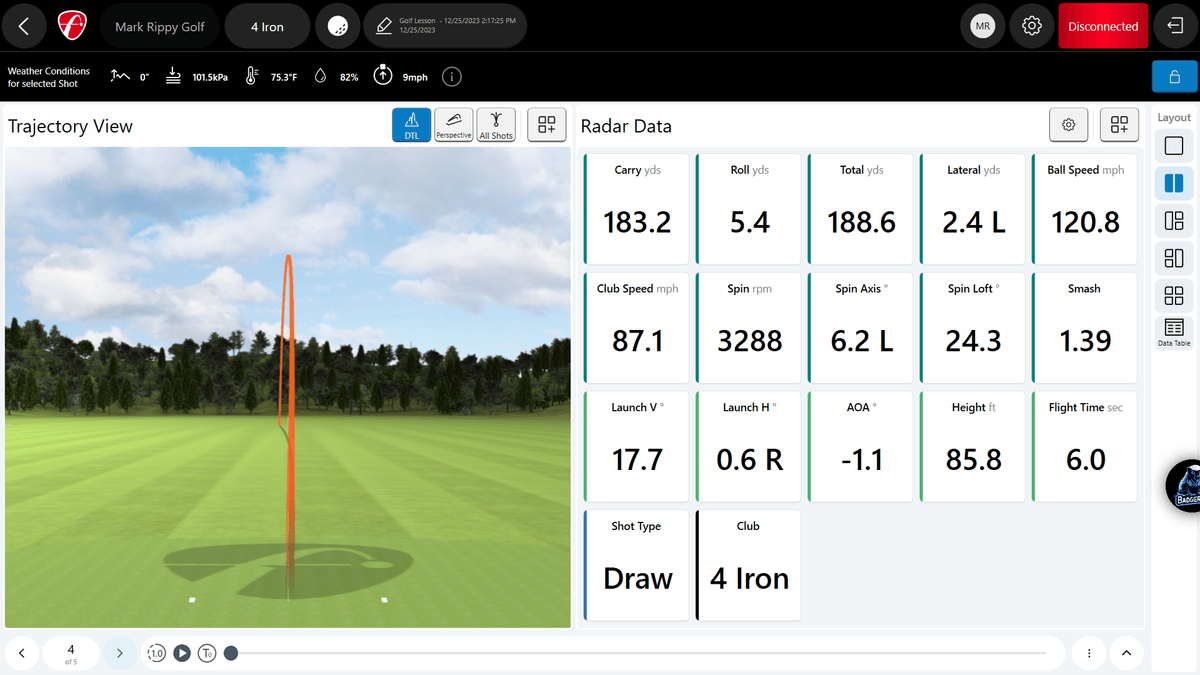Screen dimensions: 1200x675
Task: Open the golf ball selection icon
Action: (338, 27)
